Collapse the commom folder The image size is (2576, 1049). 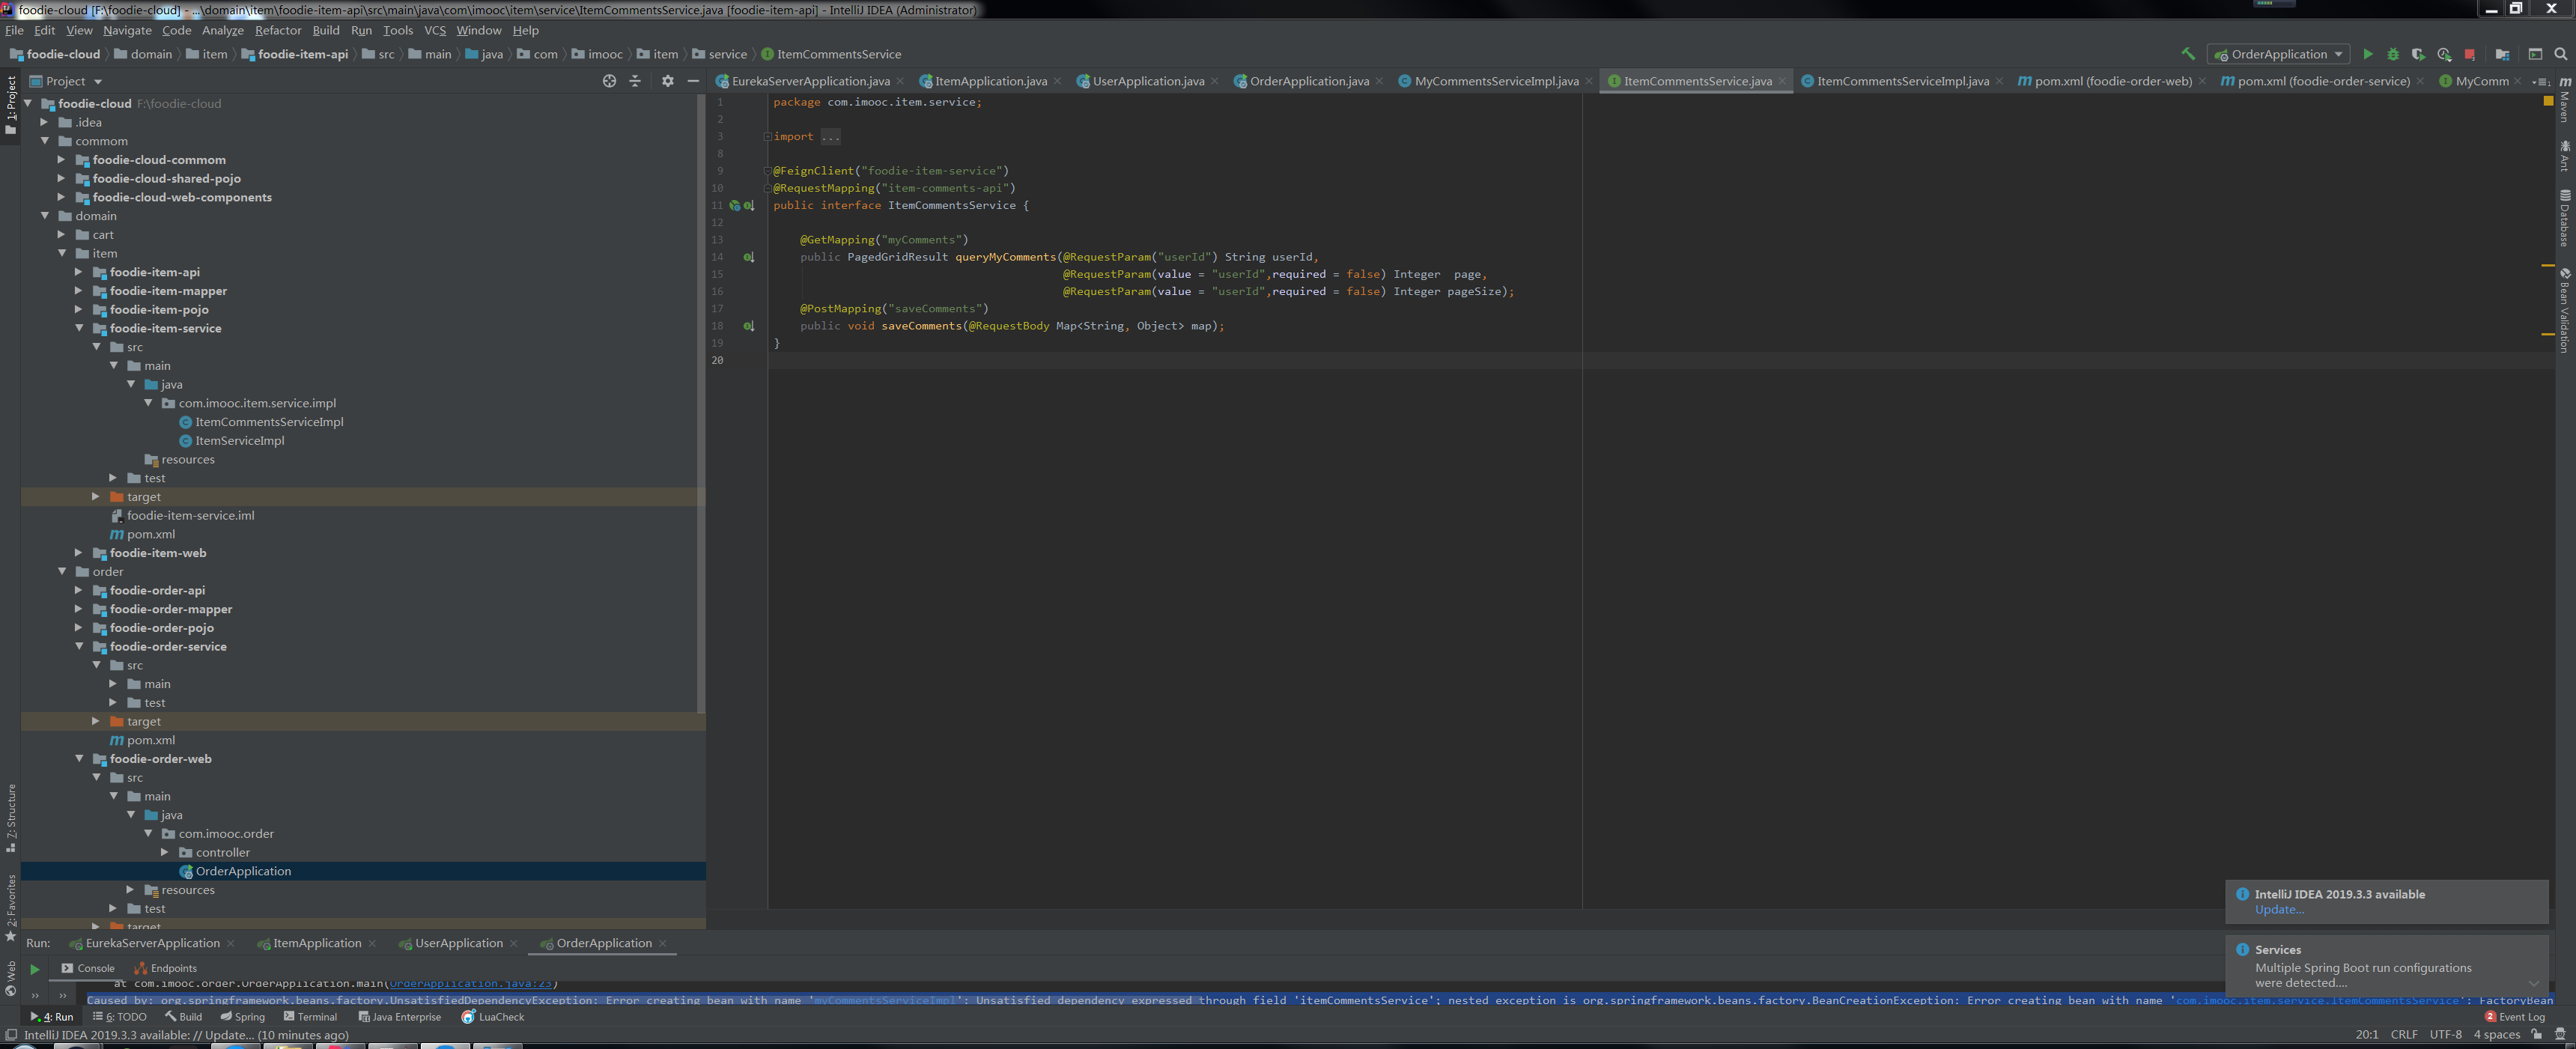pos(44,141)
